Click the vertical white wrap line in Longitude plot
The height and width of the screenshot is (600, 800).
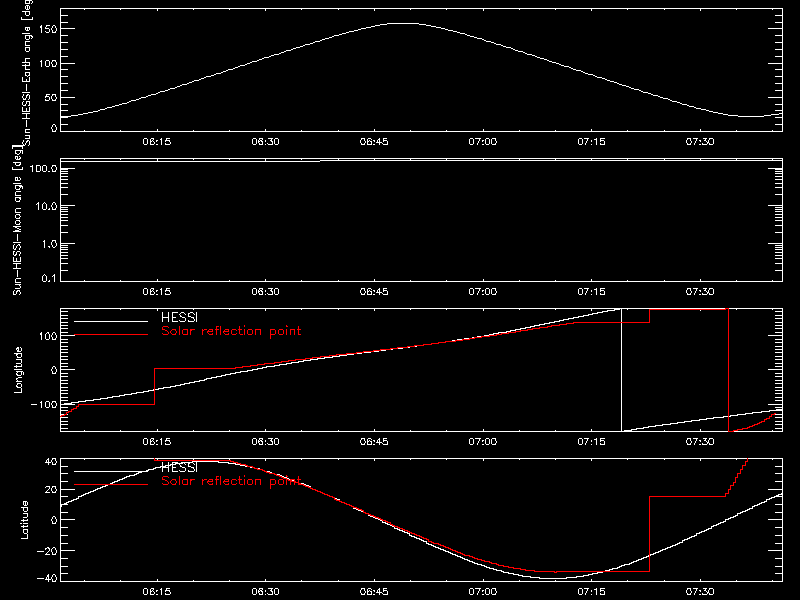coord(621,370)
